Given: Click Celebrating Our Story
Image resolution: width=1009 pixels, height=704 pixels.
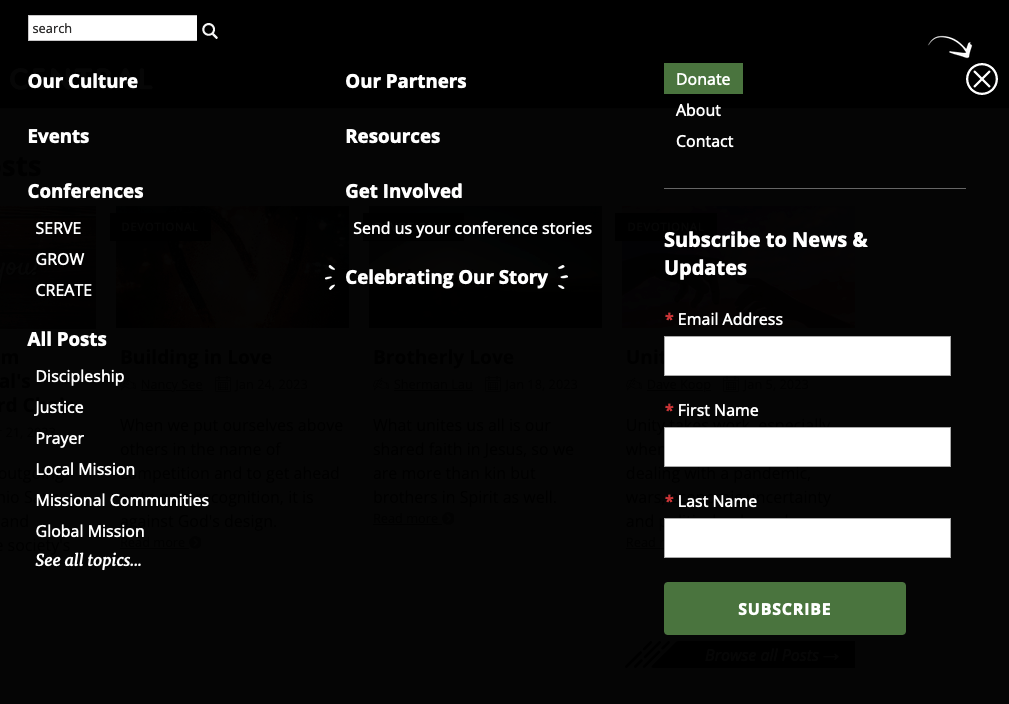Looking at the screenshot, I should tap(447, 277).
